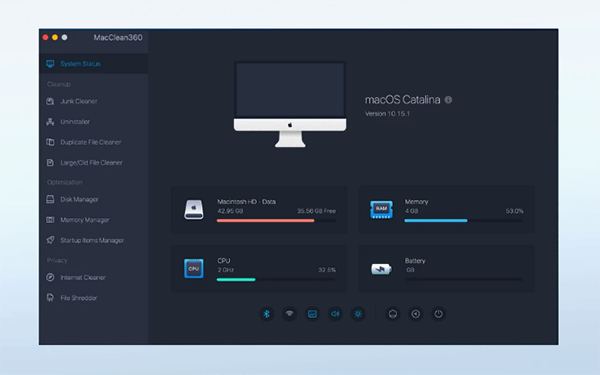
Task: Click the 2 GHz CPU value
Action: point(225,270)
